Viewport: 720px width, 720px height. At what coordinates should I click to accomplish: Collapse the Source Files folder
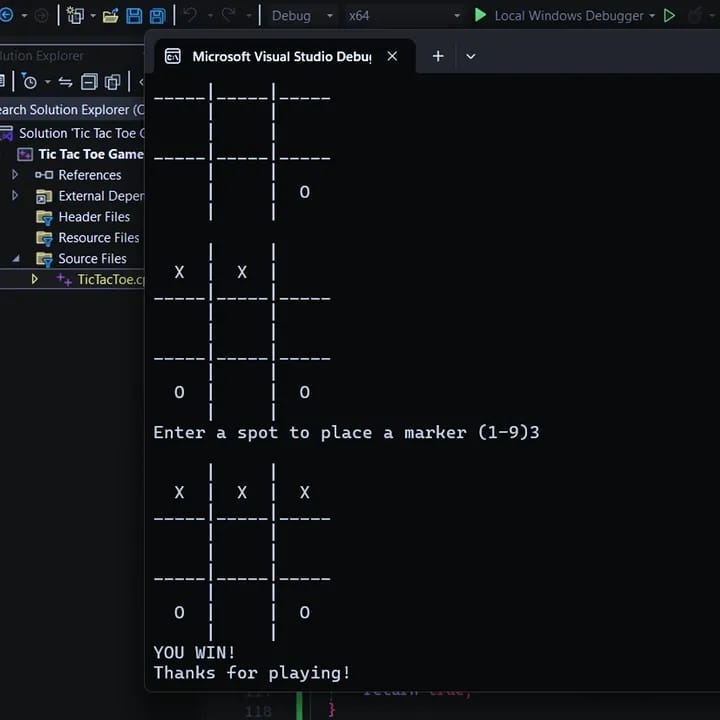pyautogui.click(x=16, y=259)
